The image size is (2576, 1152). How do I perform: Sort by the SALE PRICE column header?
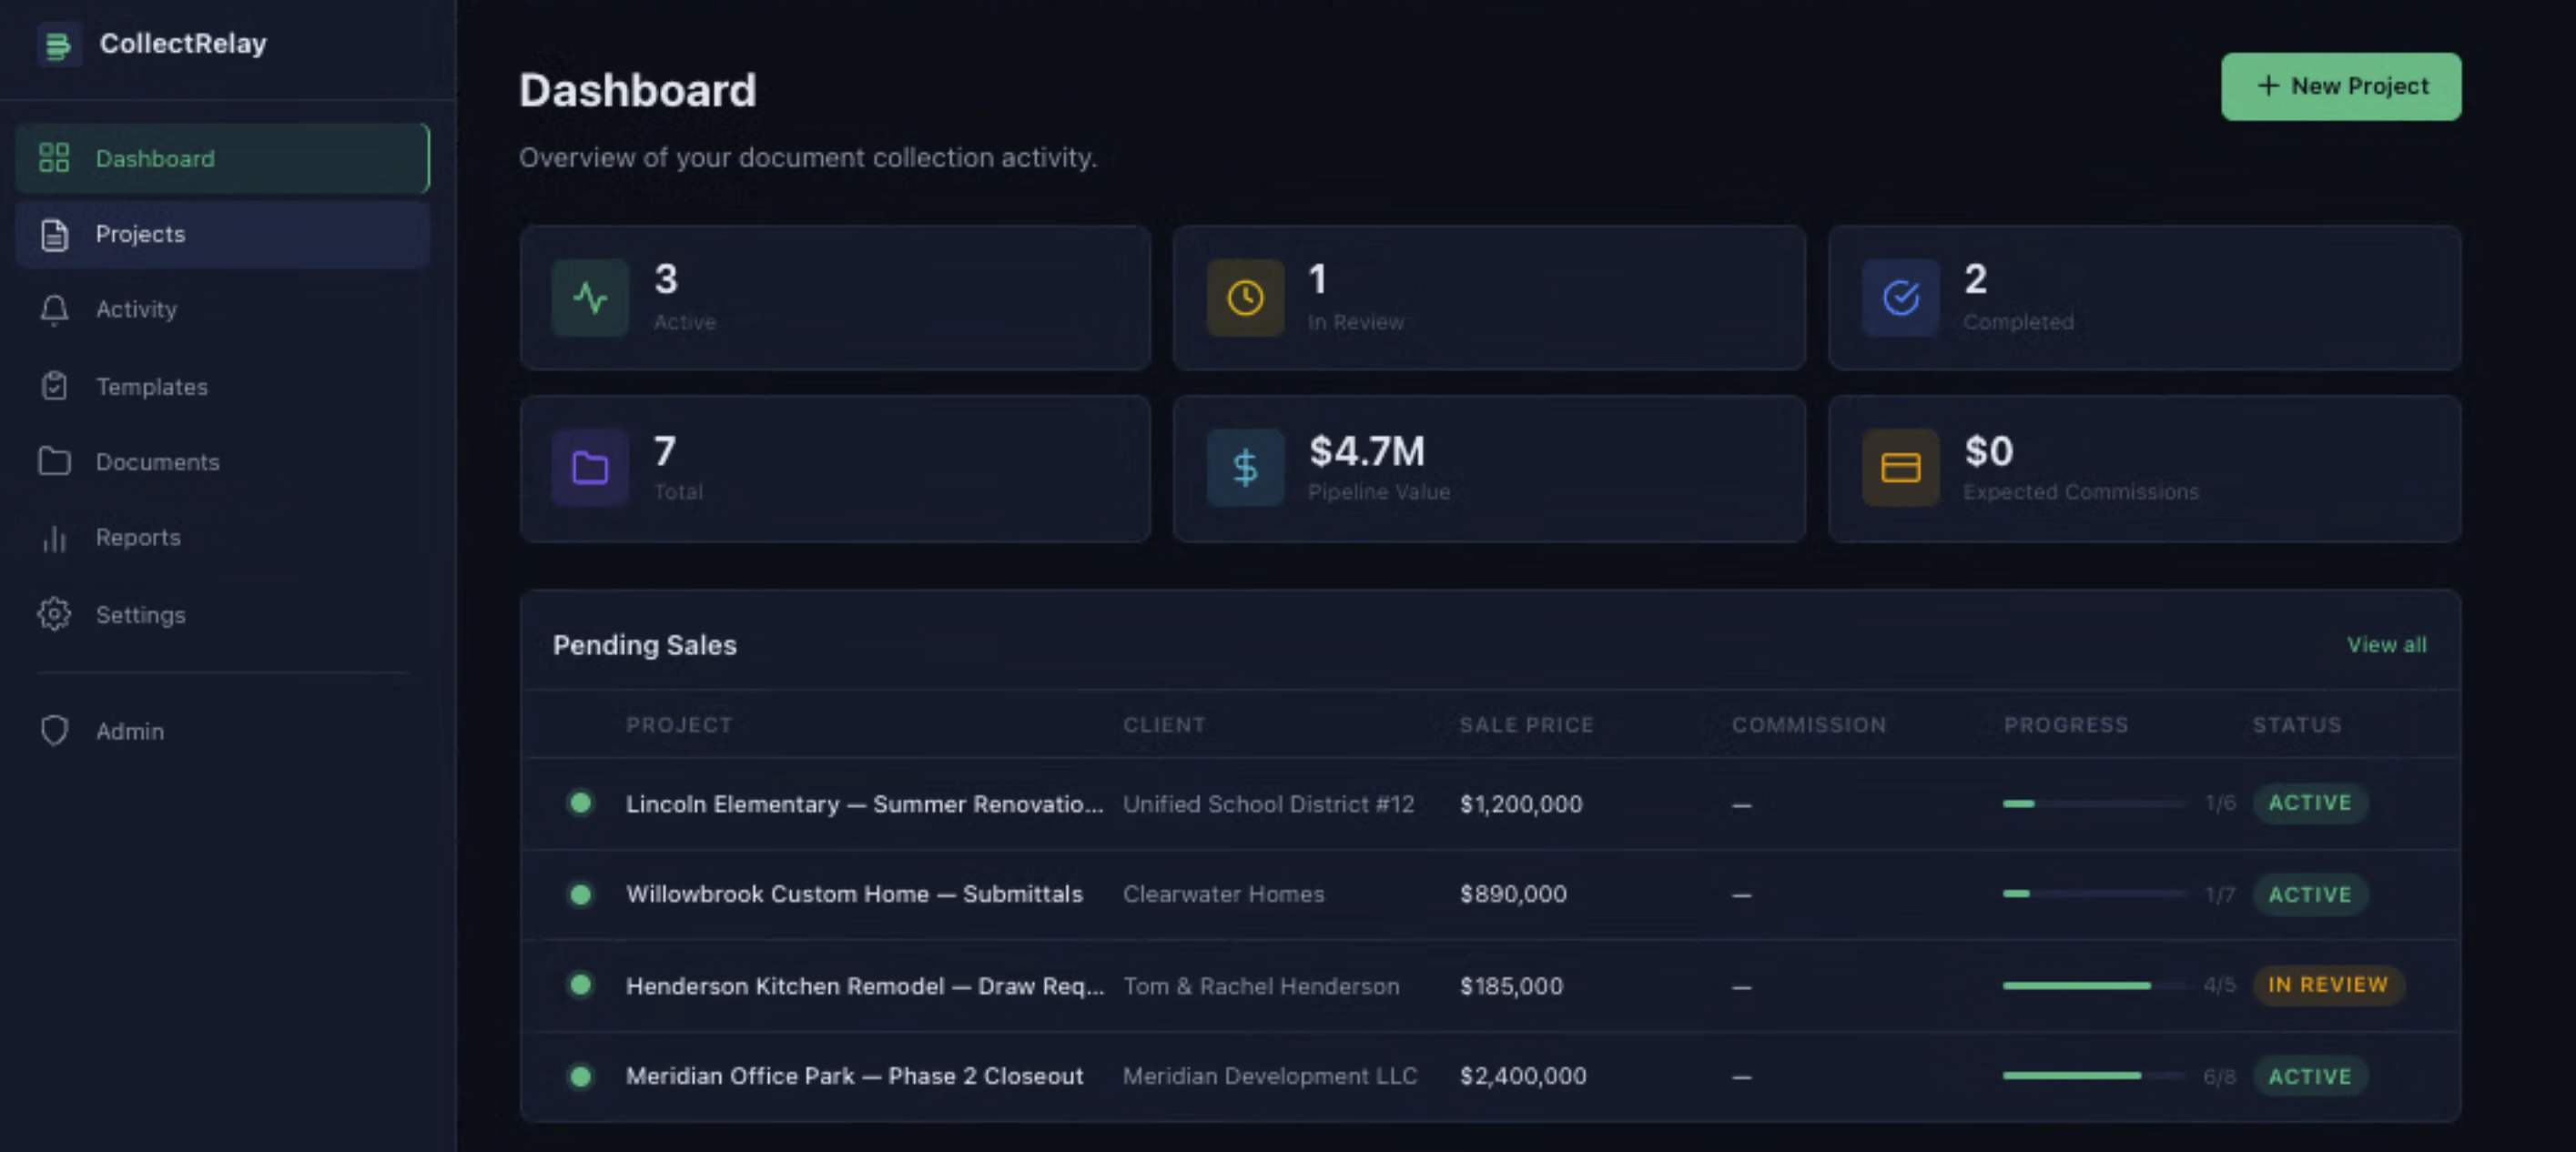pos(1526,724)
